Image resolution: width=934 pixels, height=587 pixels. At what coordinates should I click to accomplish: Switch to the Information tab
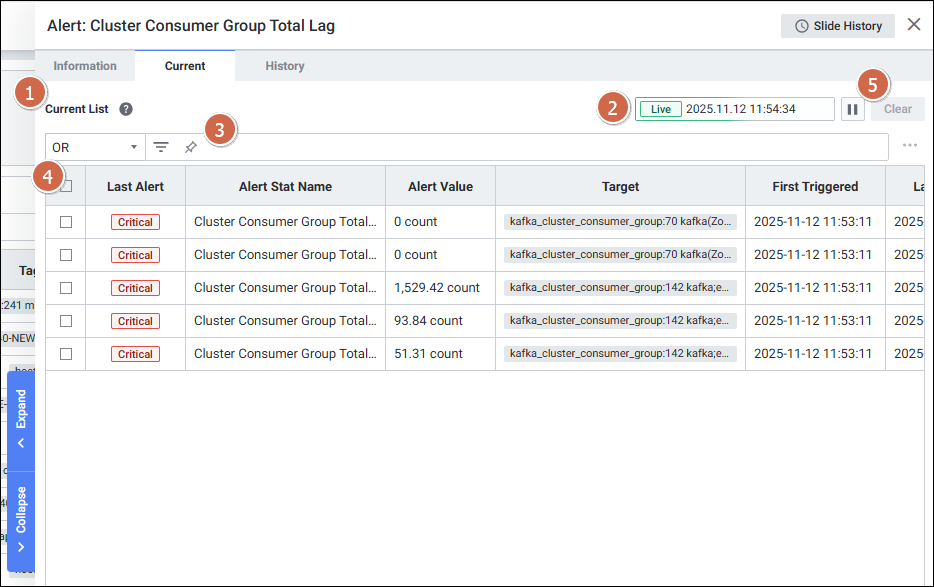click(85, 66)
